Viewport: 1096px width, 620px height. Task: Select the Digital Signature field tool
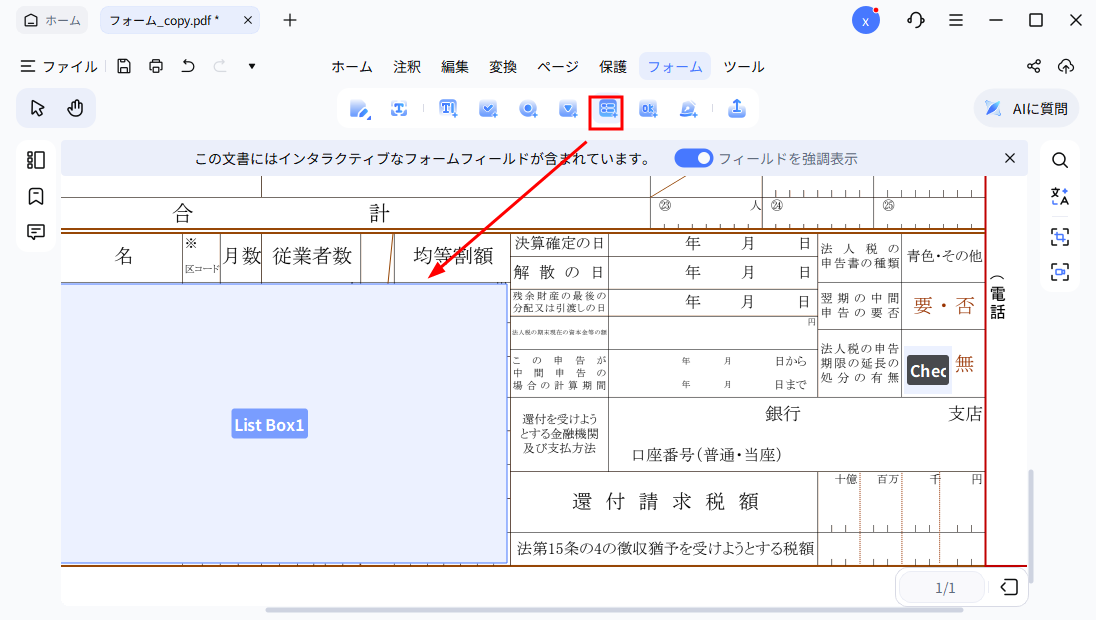coord(688,108)
